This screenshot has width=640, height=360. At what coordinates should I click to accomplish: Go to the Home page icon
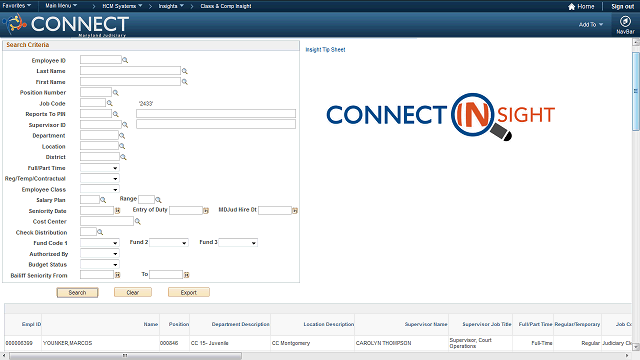pyautogui.click(x=571, y=7)
